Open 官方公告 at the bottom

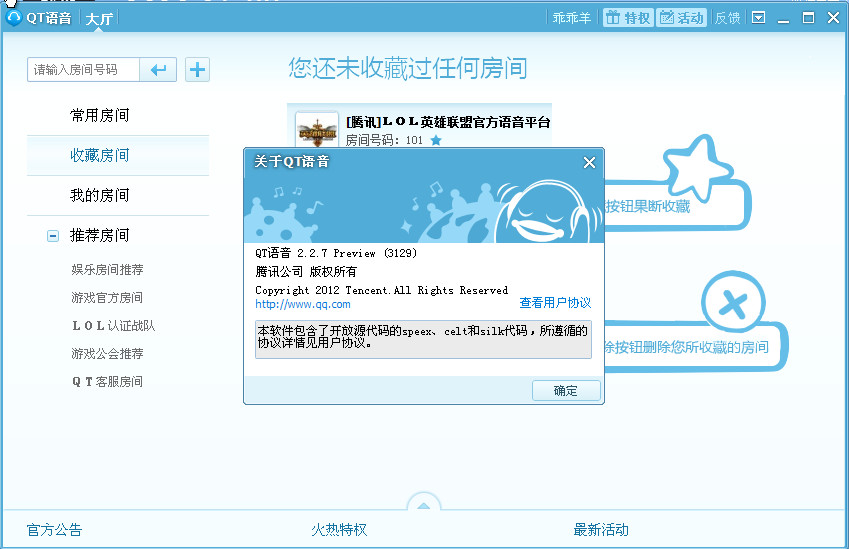(x=54, y=530)
